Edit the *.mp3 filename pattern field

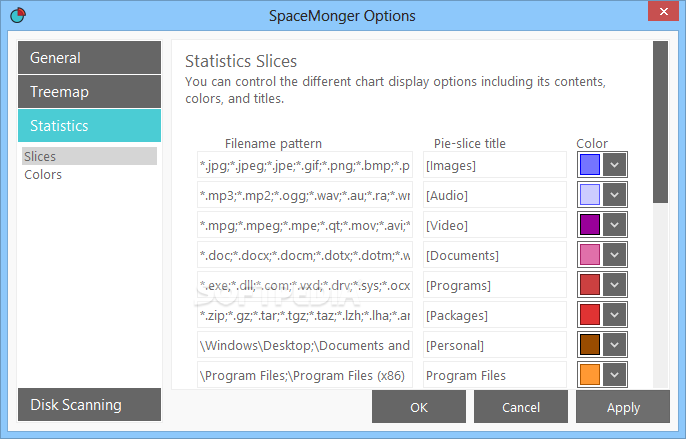click(305, 195)
